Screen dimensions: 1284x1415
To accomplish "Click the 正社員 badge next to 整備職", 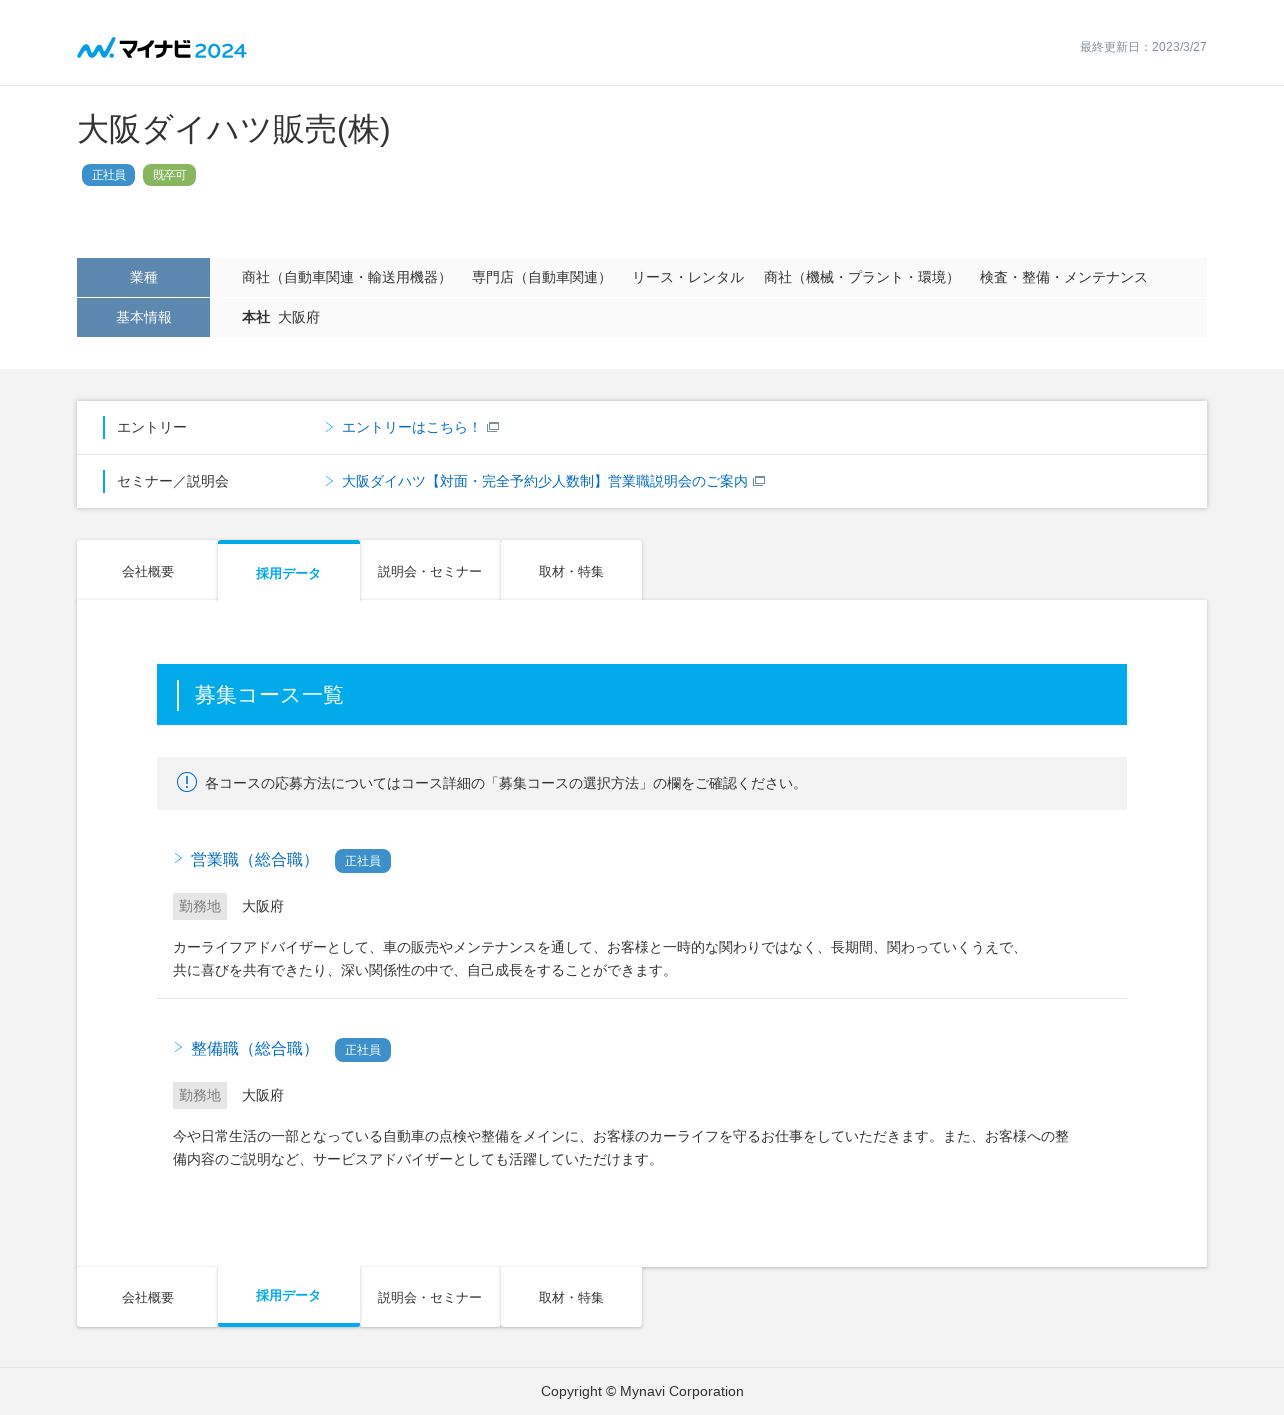I will click(x=363, y=1050).
